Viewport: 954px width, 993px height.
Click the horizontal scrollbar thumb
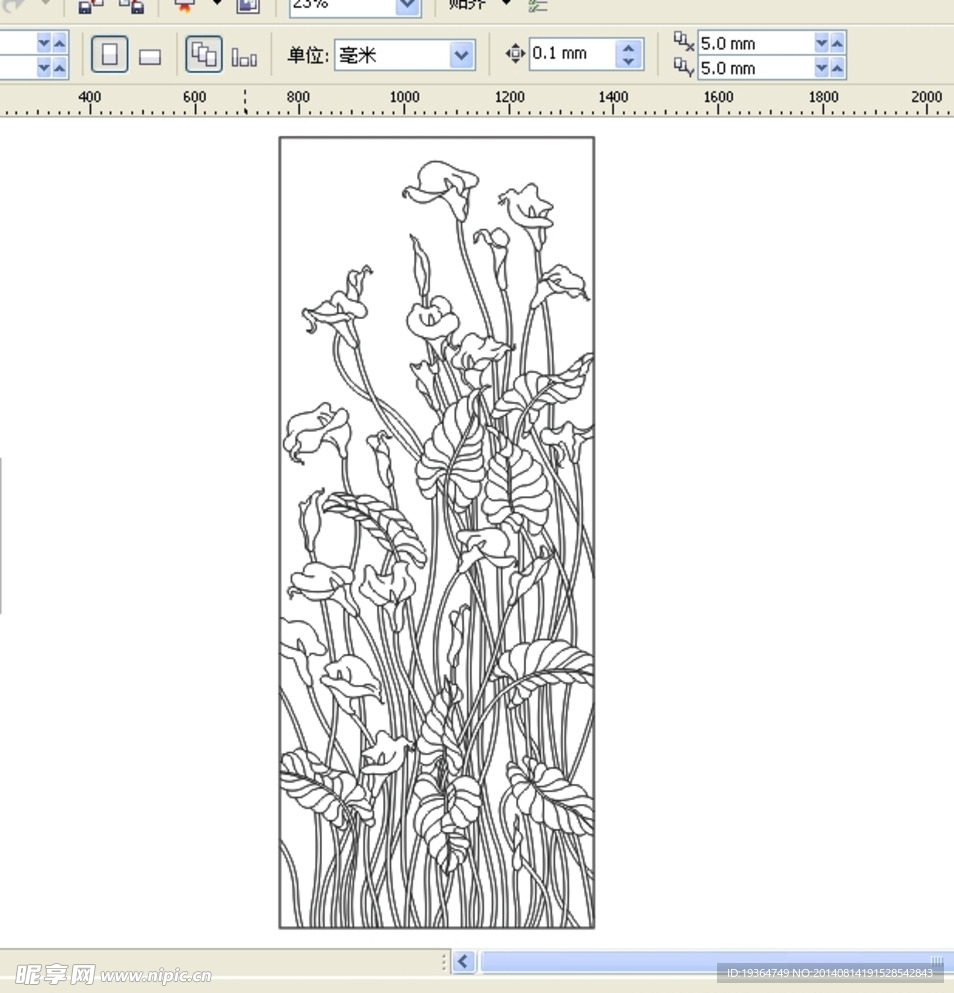(700, 962)
